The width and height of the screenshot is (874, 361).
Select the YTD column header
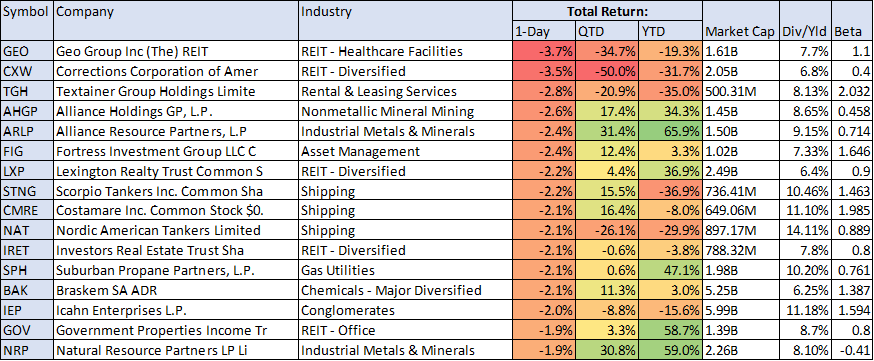click(671, 32)
